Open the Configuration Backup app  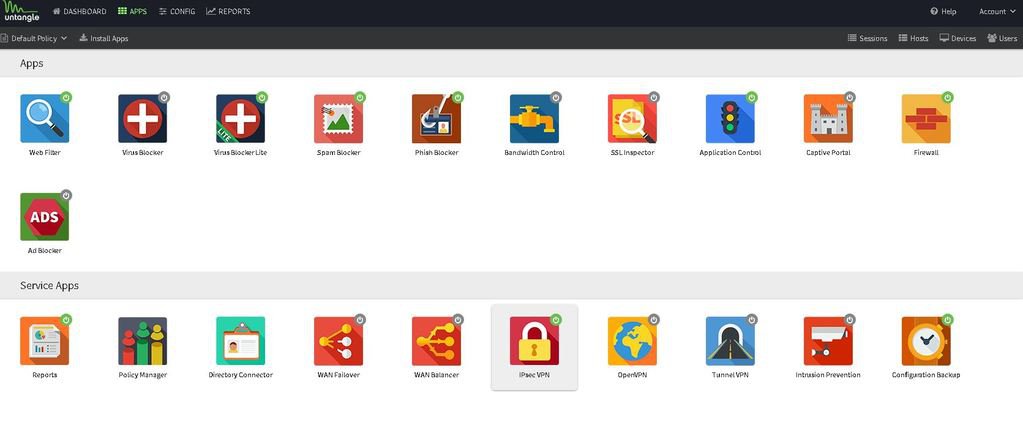926,341
